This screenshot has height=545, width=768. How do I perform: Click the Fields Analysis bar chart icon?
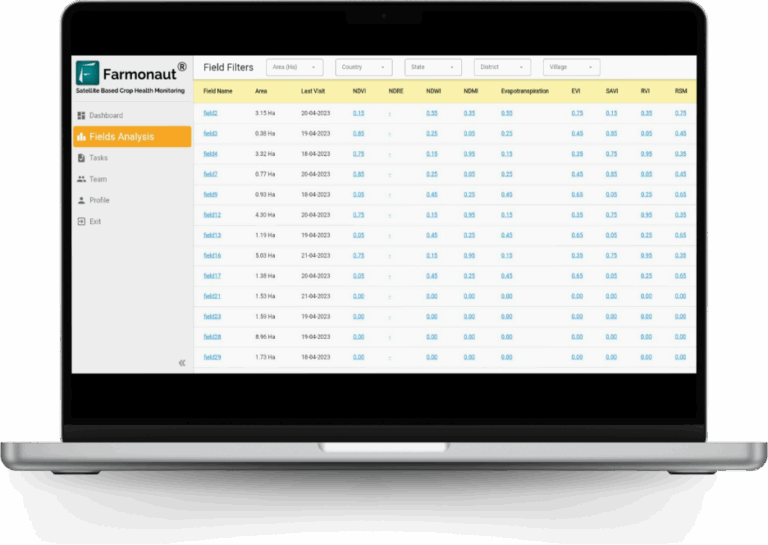81,137
